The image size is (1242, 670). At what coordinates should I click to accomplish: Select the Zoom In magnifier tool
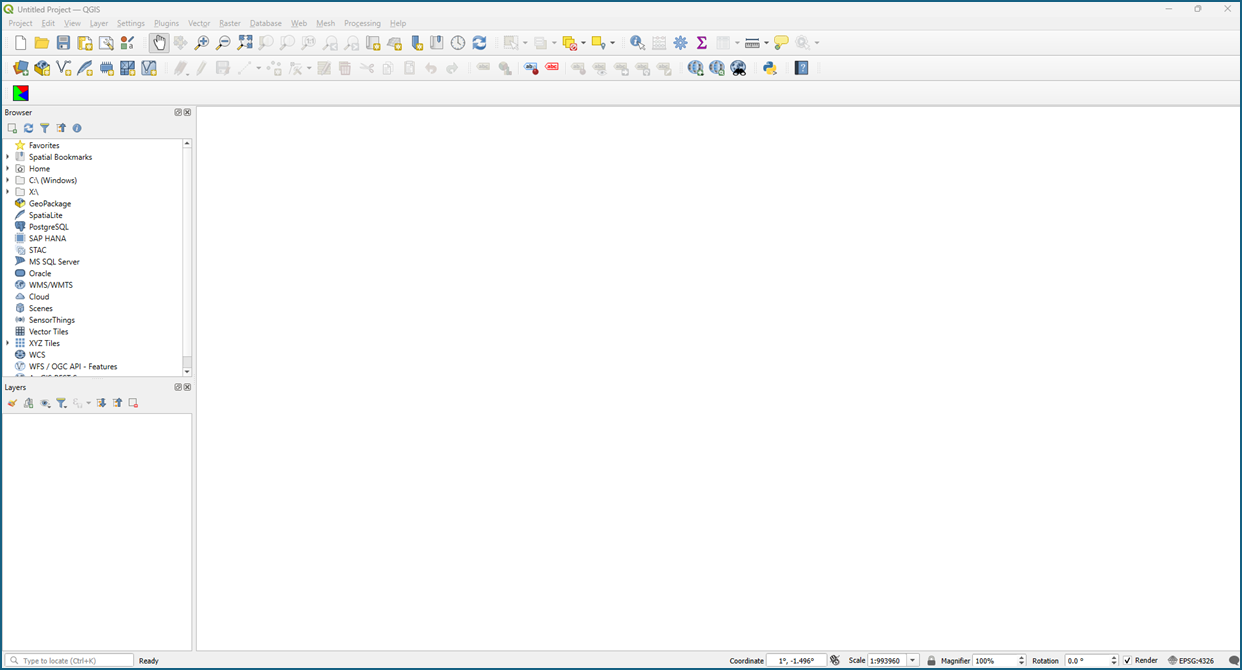pos(202,43)
